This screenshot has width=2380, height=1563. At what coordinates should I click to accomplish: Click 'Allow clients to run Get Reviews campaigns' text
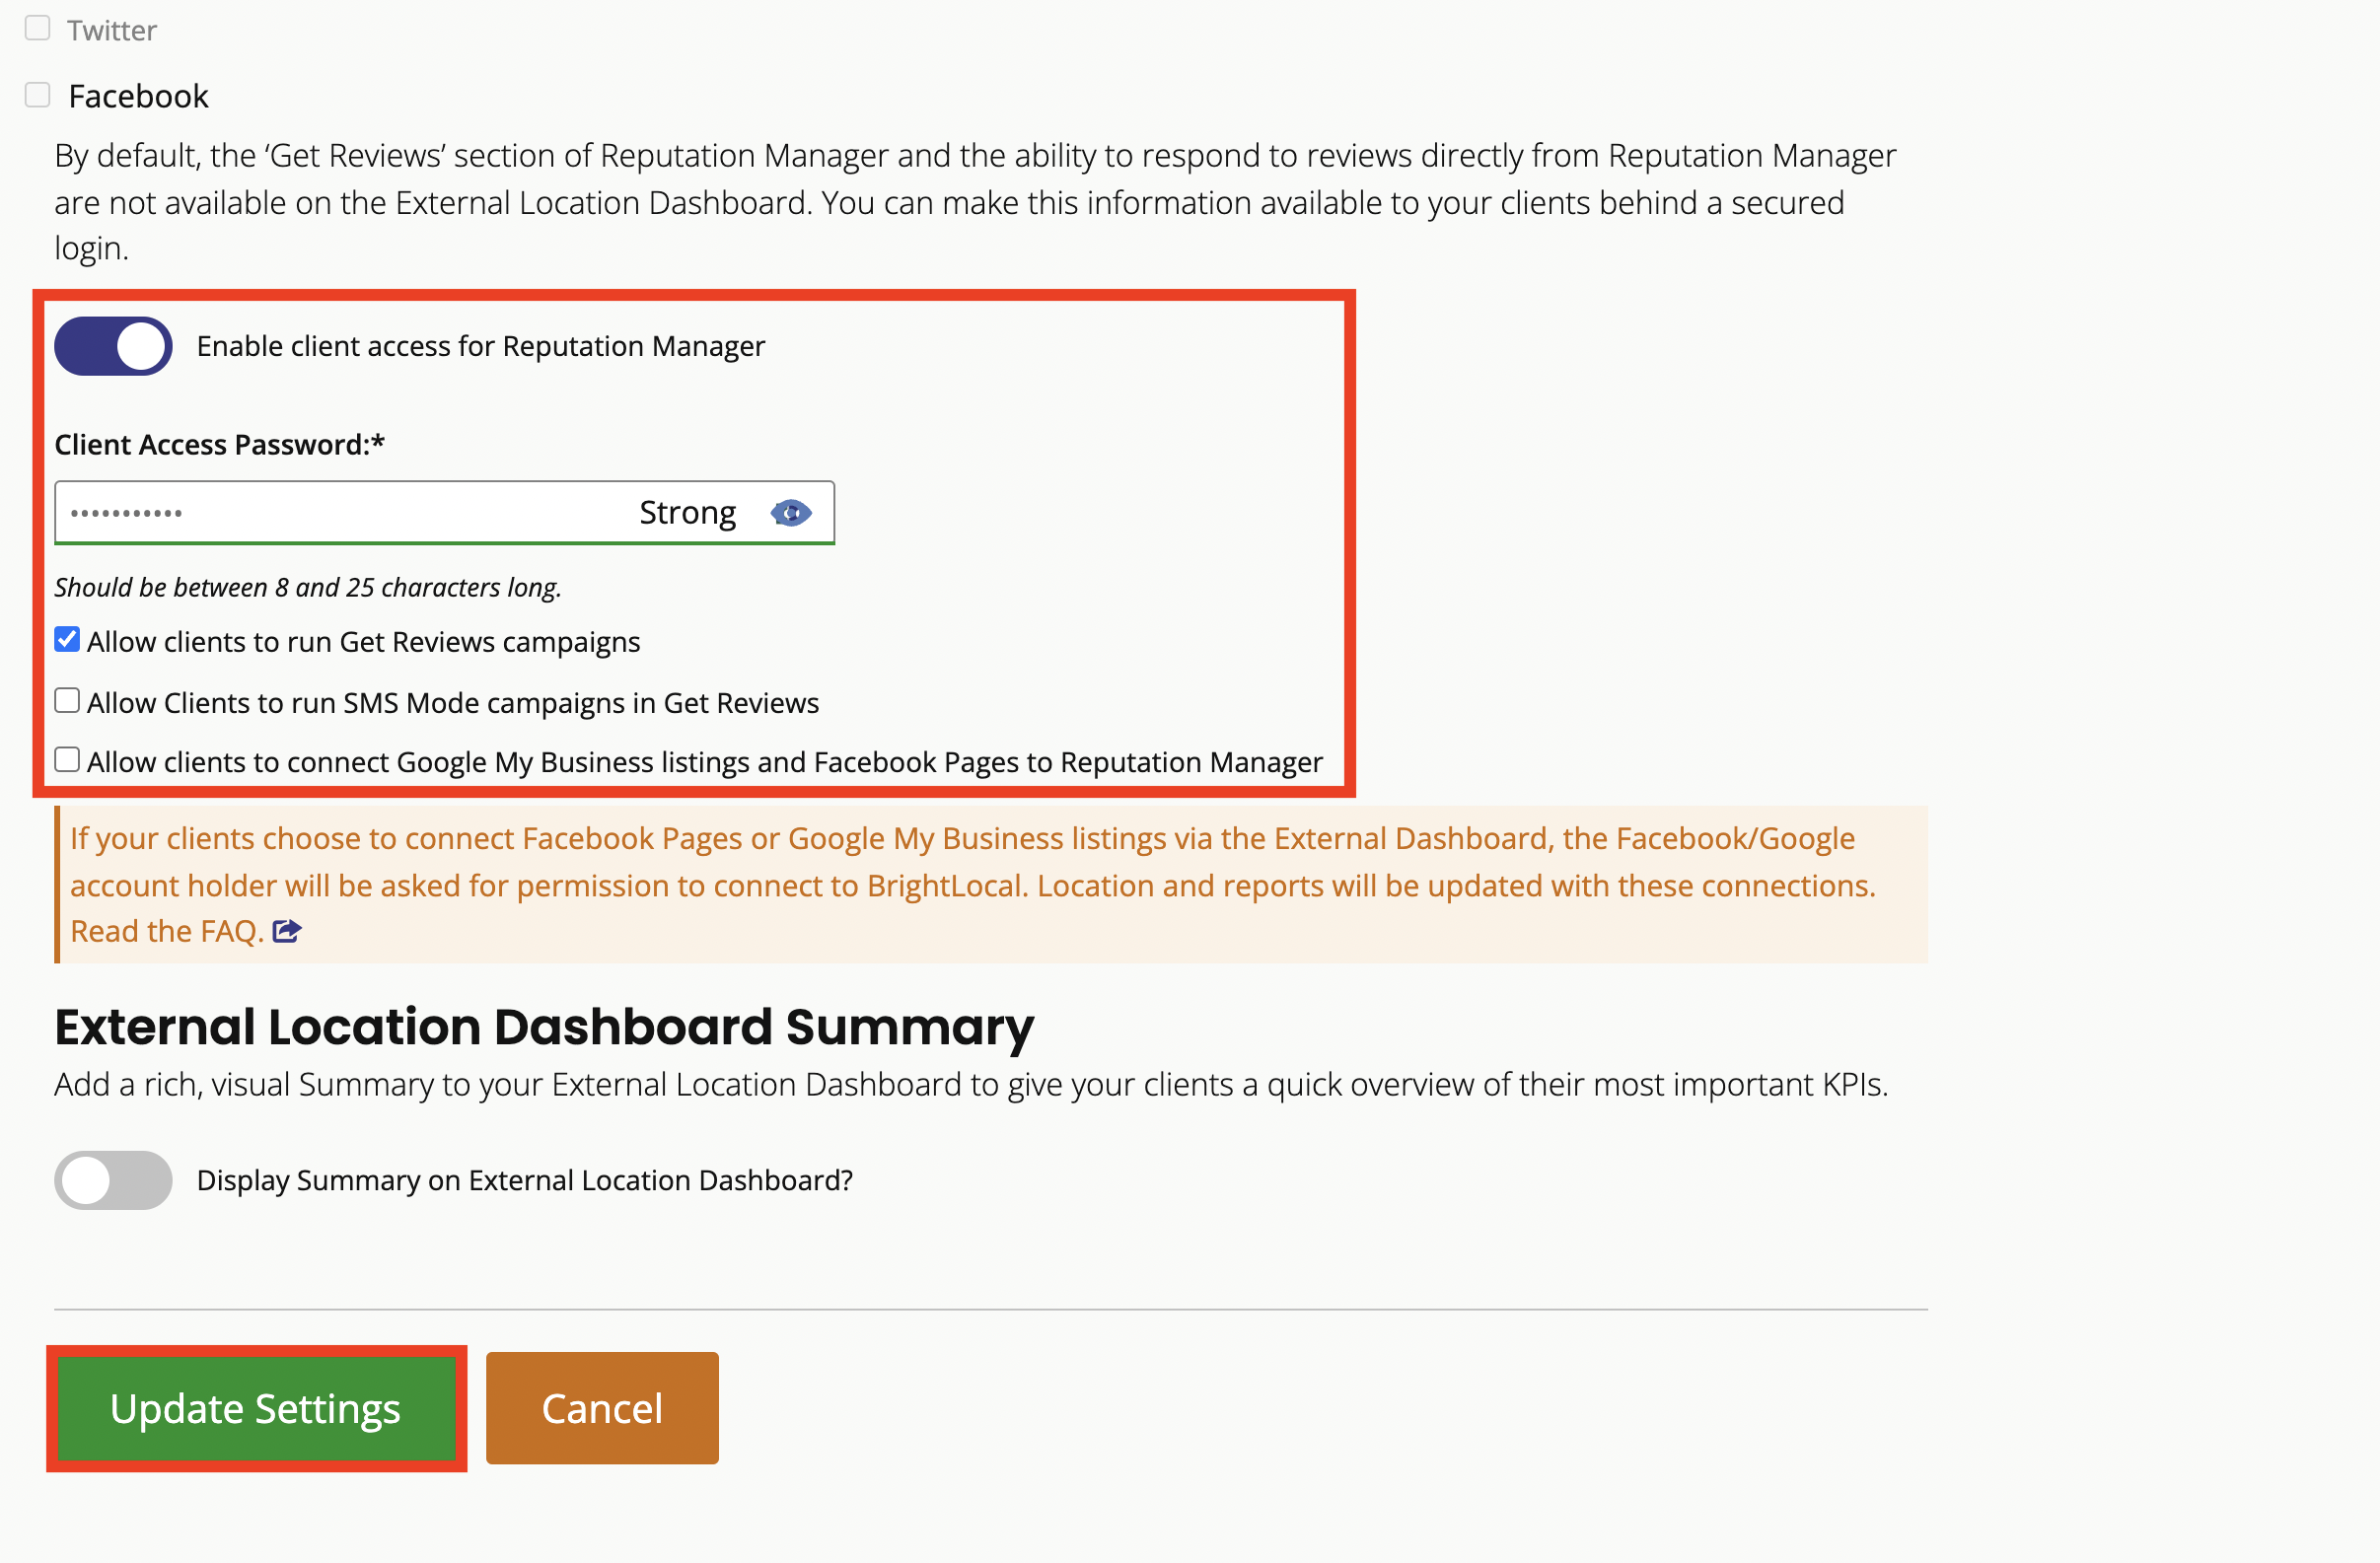[x=363, y=642]
